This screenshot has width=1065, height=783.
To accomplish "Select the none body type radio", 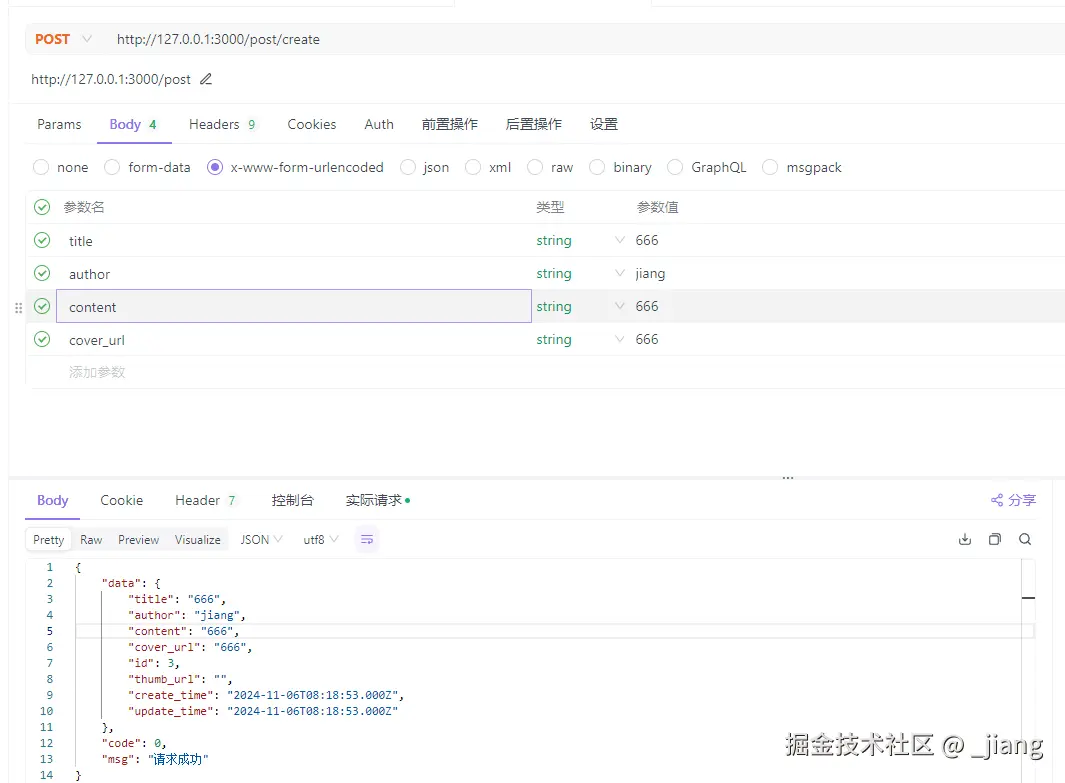I will [41, 167].
